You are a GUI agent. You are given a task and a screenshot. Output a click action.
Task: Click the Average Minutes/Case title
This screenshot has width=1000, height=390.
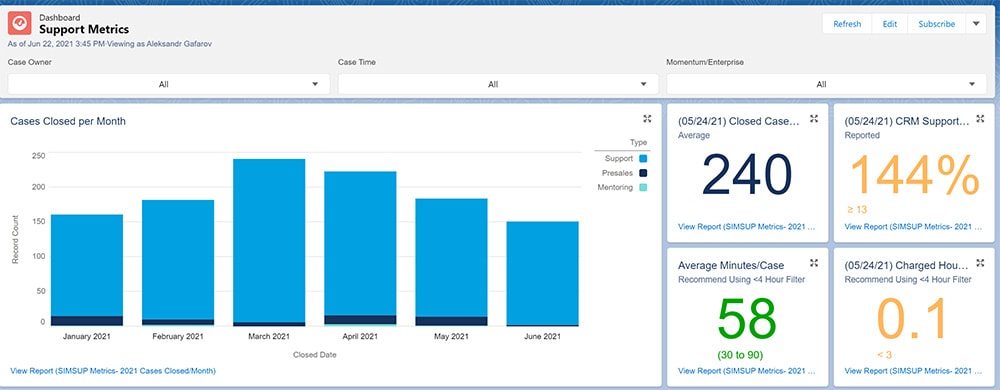tap(731, 265)
